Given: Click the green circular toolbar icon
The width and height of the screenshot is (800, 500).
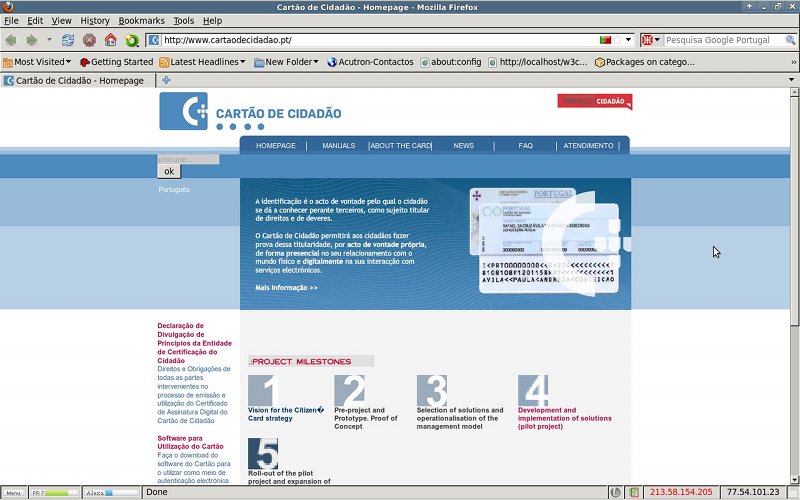Looking at the screenshot, I should pos(132,40).
